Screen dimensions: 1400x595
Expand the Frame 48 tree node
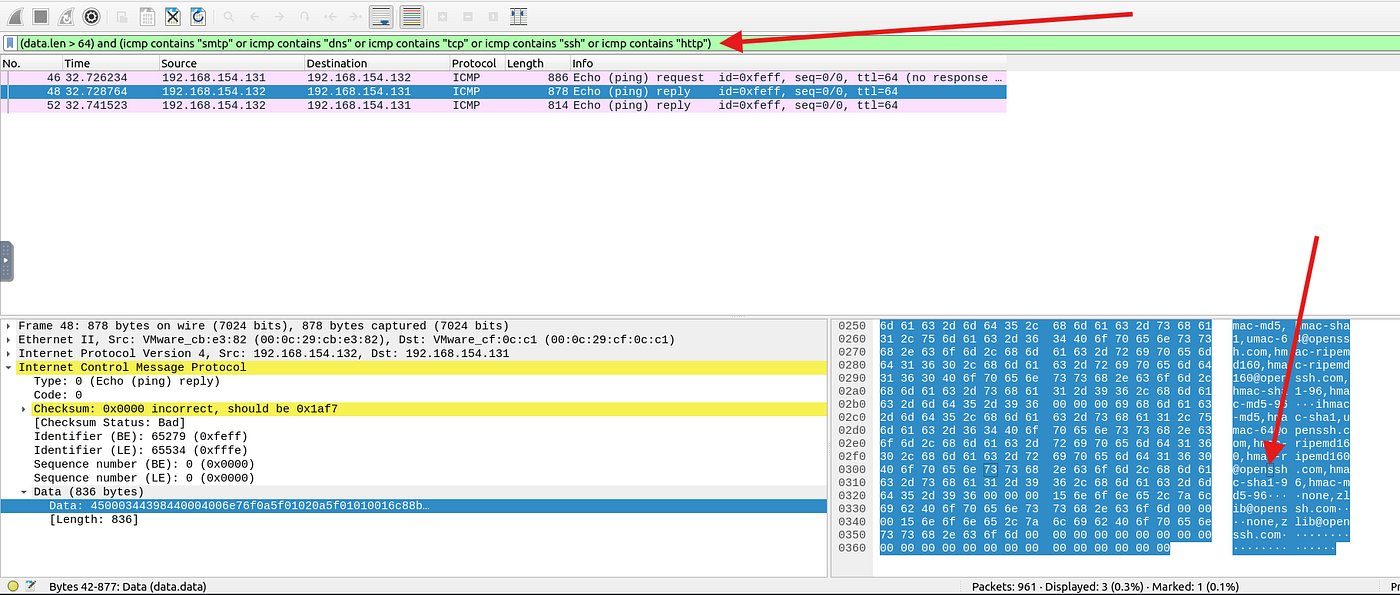point(9,326)
